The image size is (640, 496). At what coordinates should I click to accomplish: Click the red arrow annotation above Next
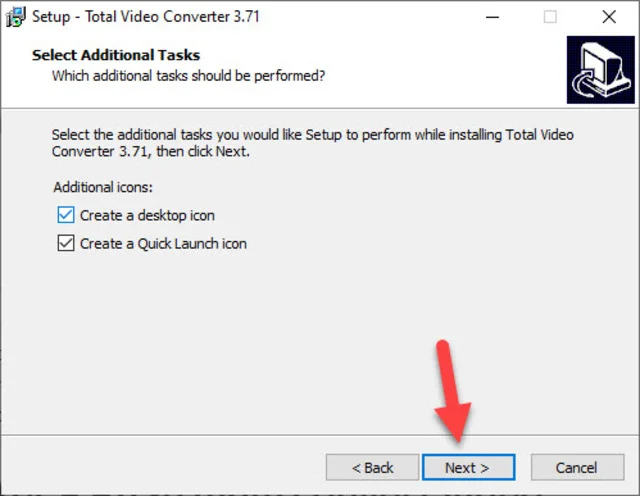tap(452, 391)
